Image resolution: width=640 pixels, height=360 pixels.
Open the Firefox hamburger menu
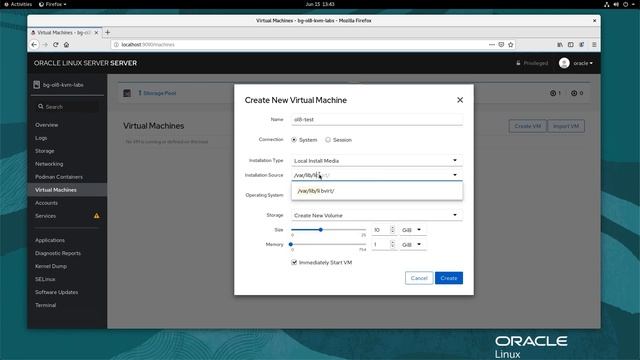coord(594,44)
